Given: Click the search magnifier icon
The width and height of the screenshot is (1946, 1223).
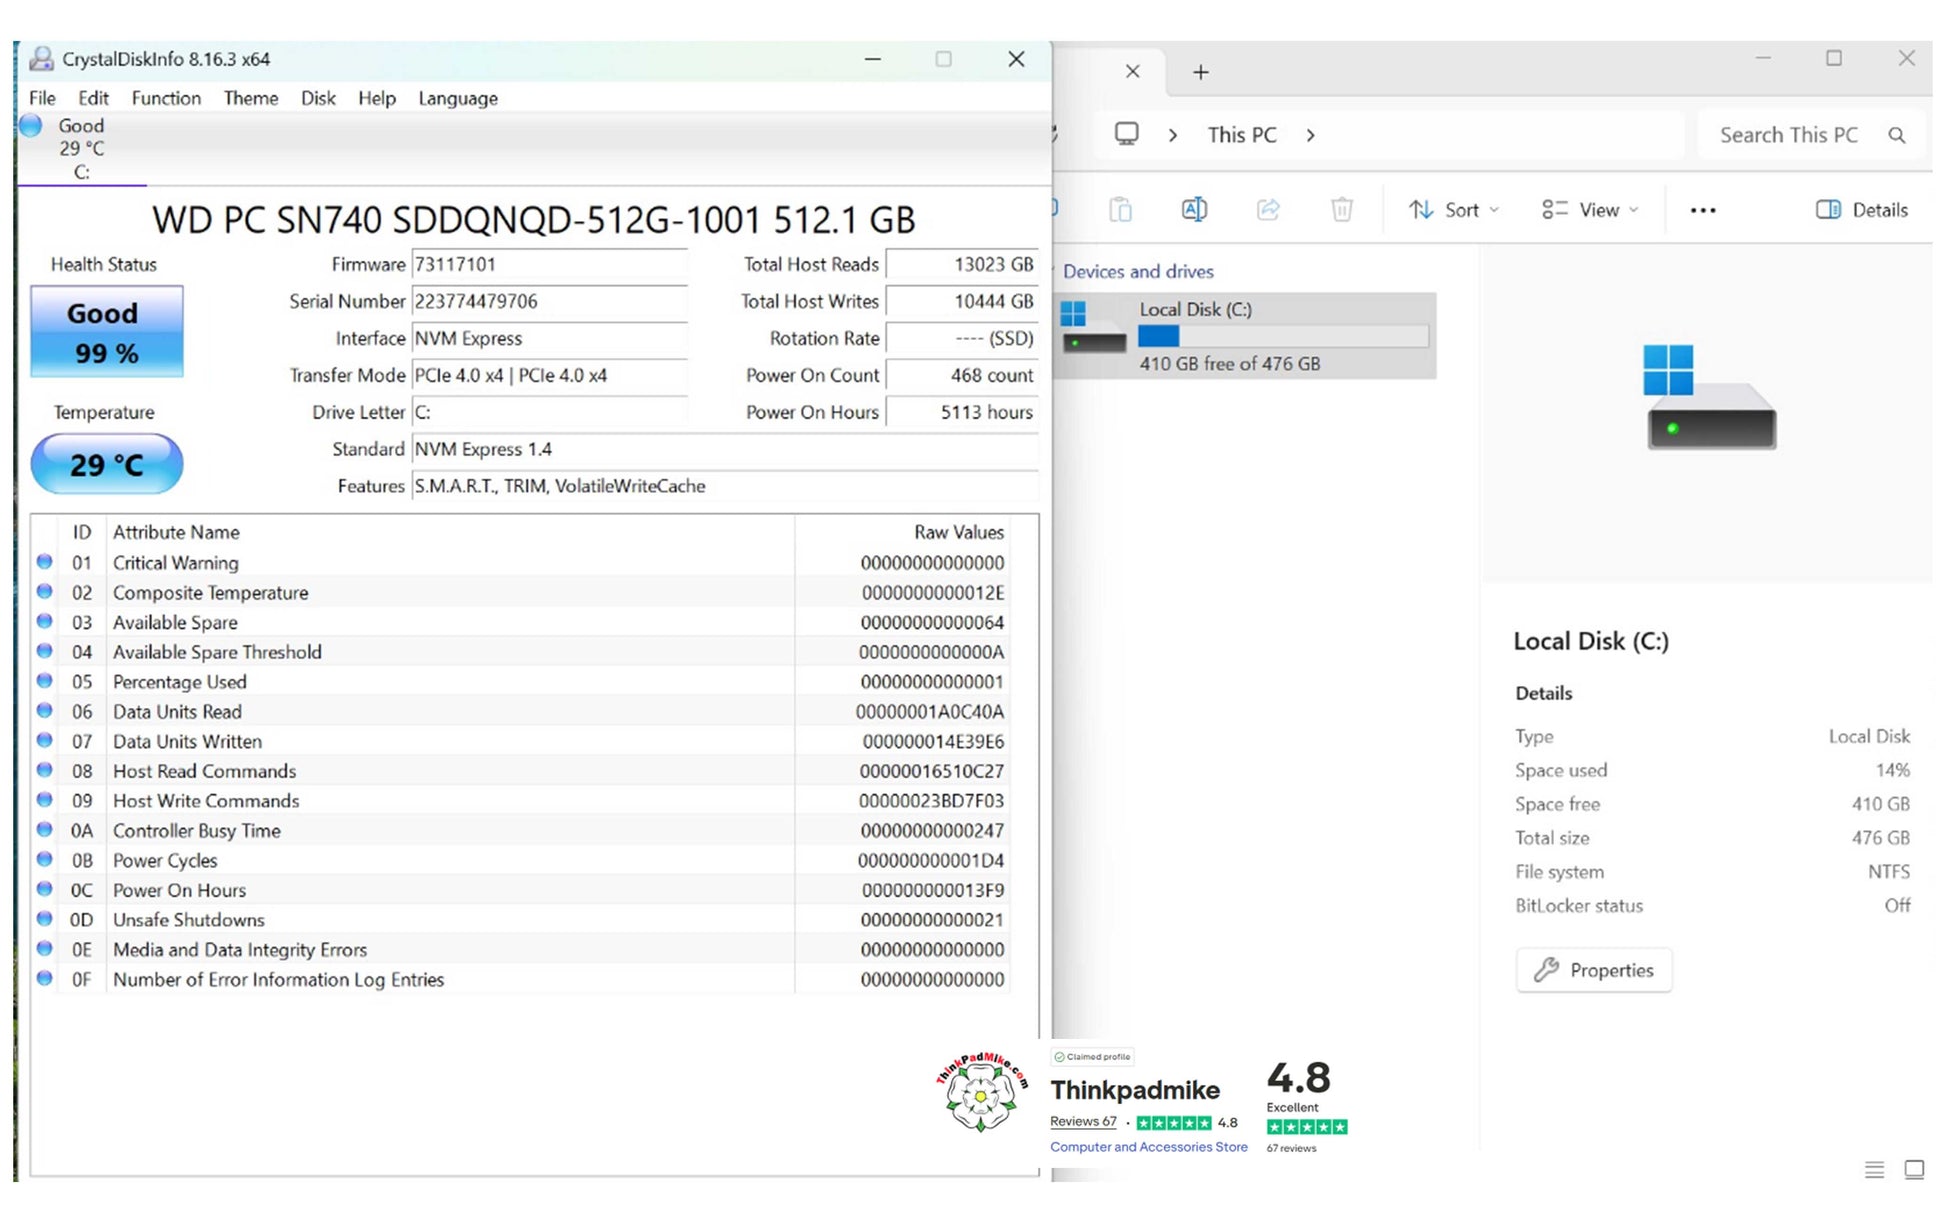Looking at the screenshot, I should click(1896, 136).
